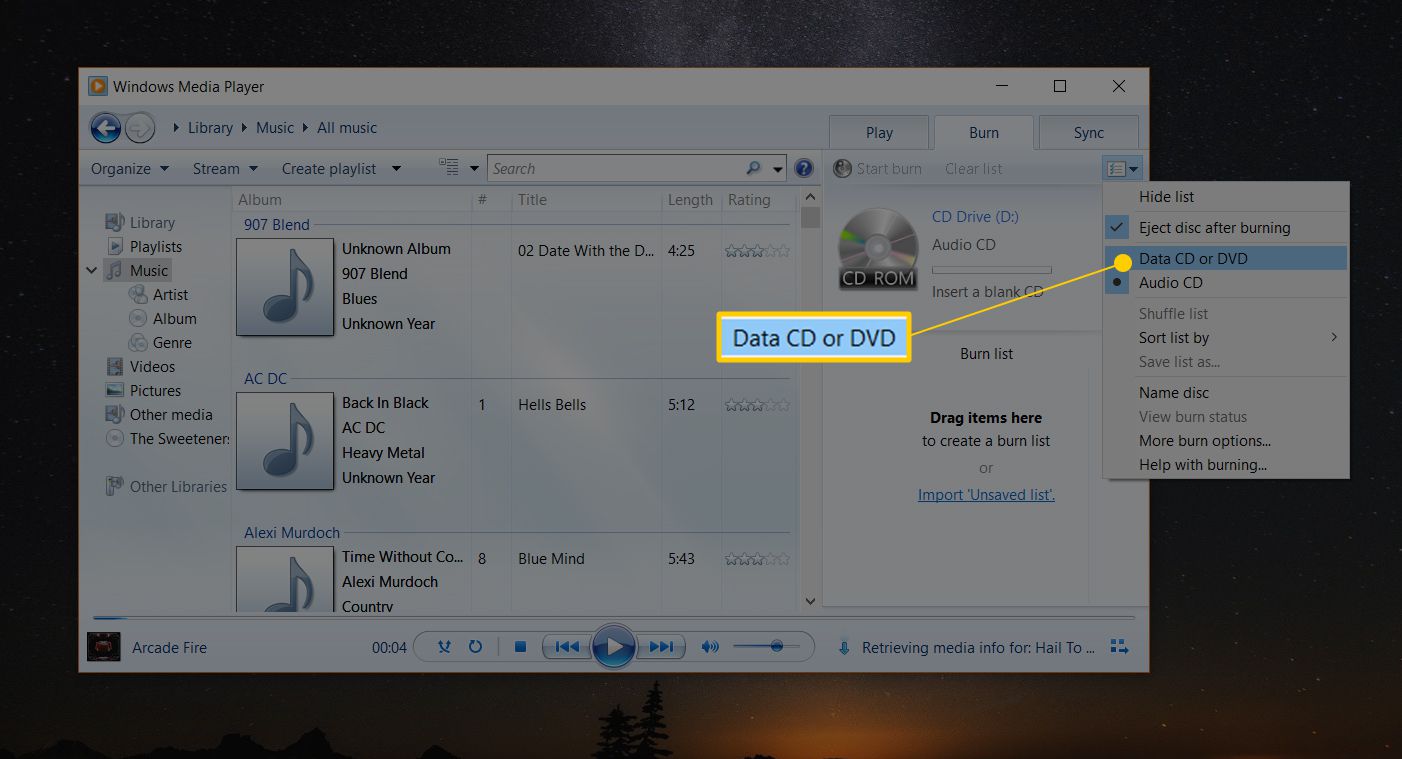Sort by the Title column header
1402x759 pixels.
[x=532, y=199]
